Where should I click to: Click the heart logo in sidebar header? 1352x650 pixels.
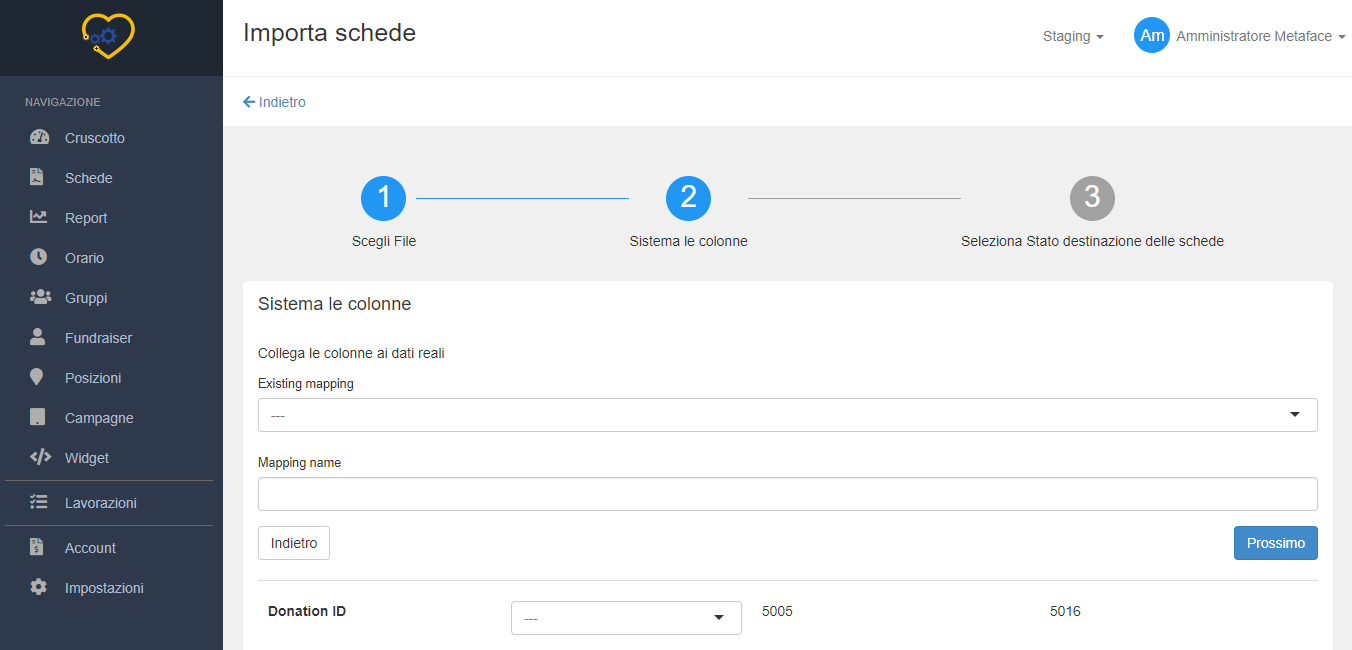pos(108,36)
